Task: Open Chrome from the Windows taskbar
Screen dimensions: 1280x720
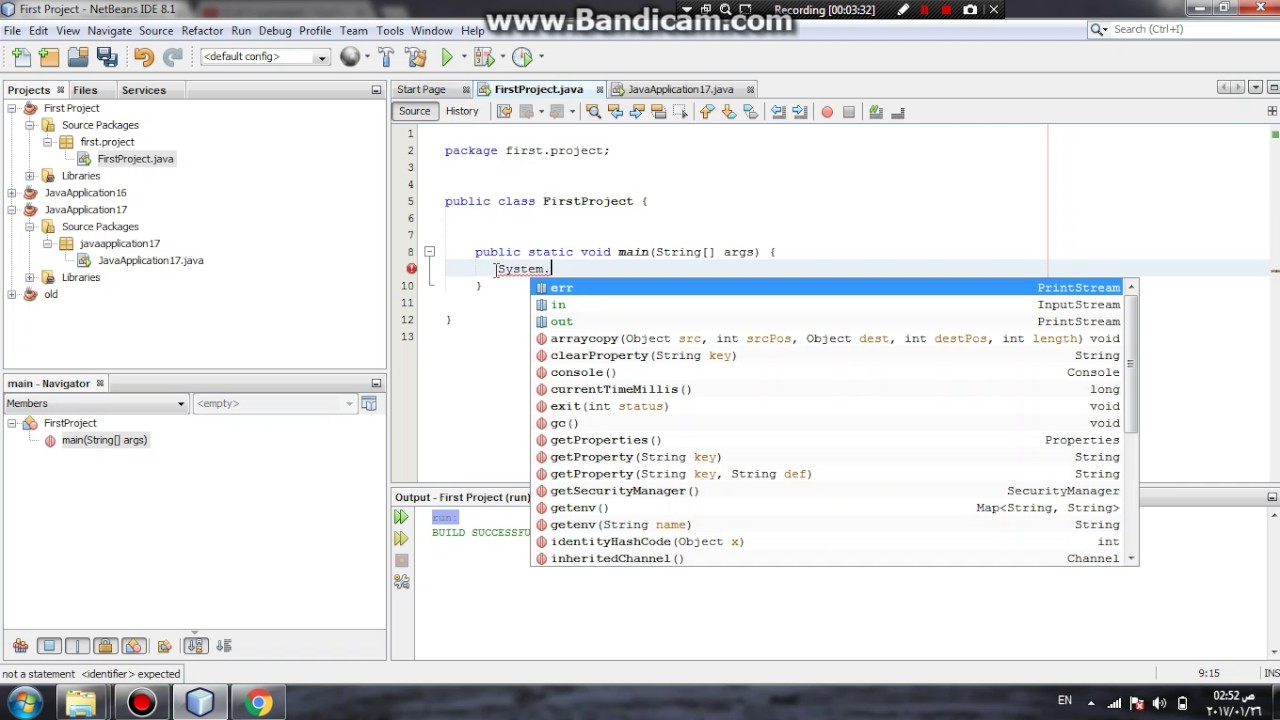Action: (x=258, y=703)
